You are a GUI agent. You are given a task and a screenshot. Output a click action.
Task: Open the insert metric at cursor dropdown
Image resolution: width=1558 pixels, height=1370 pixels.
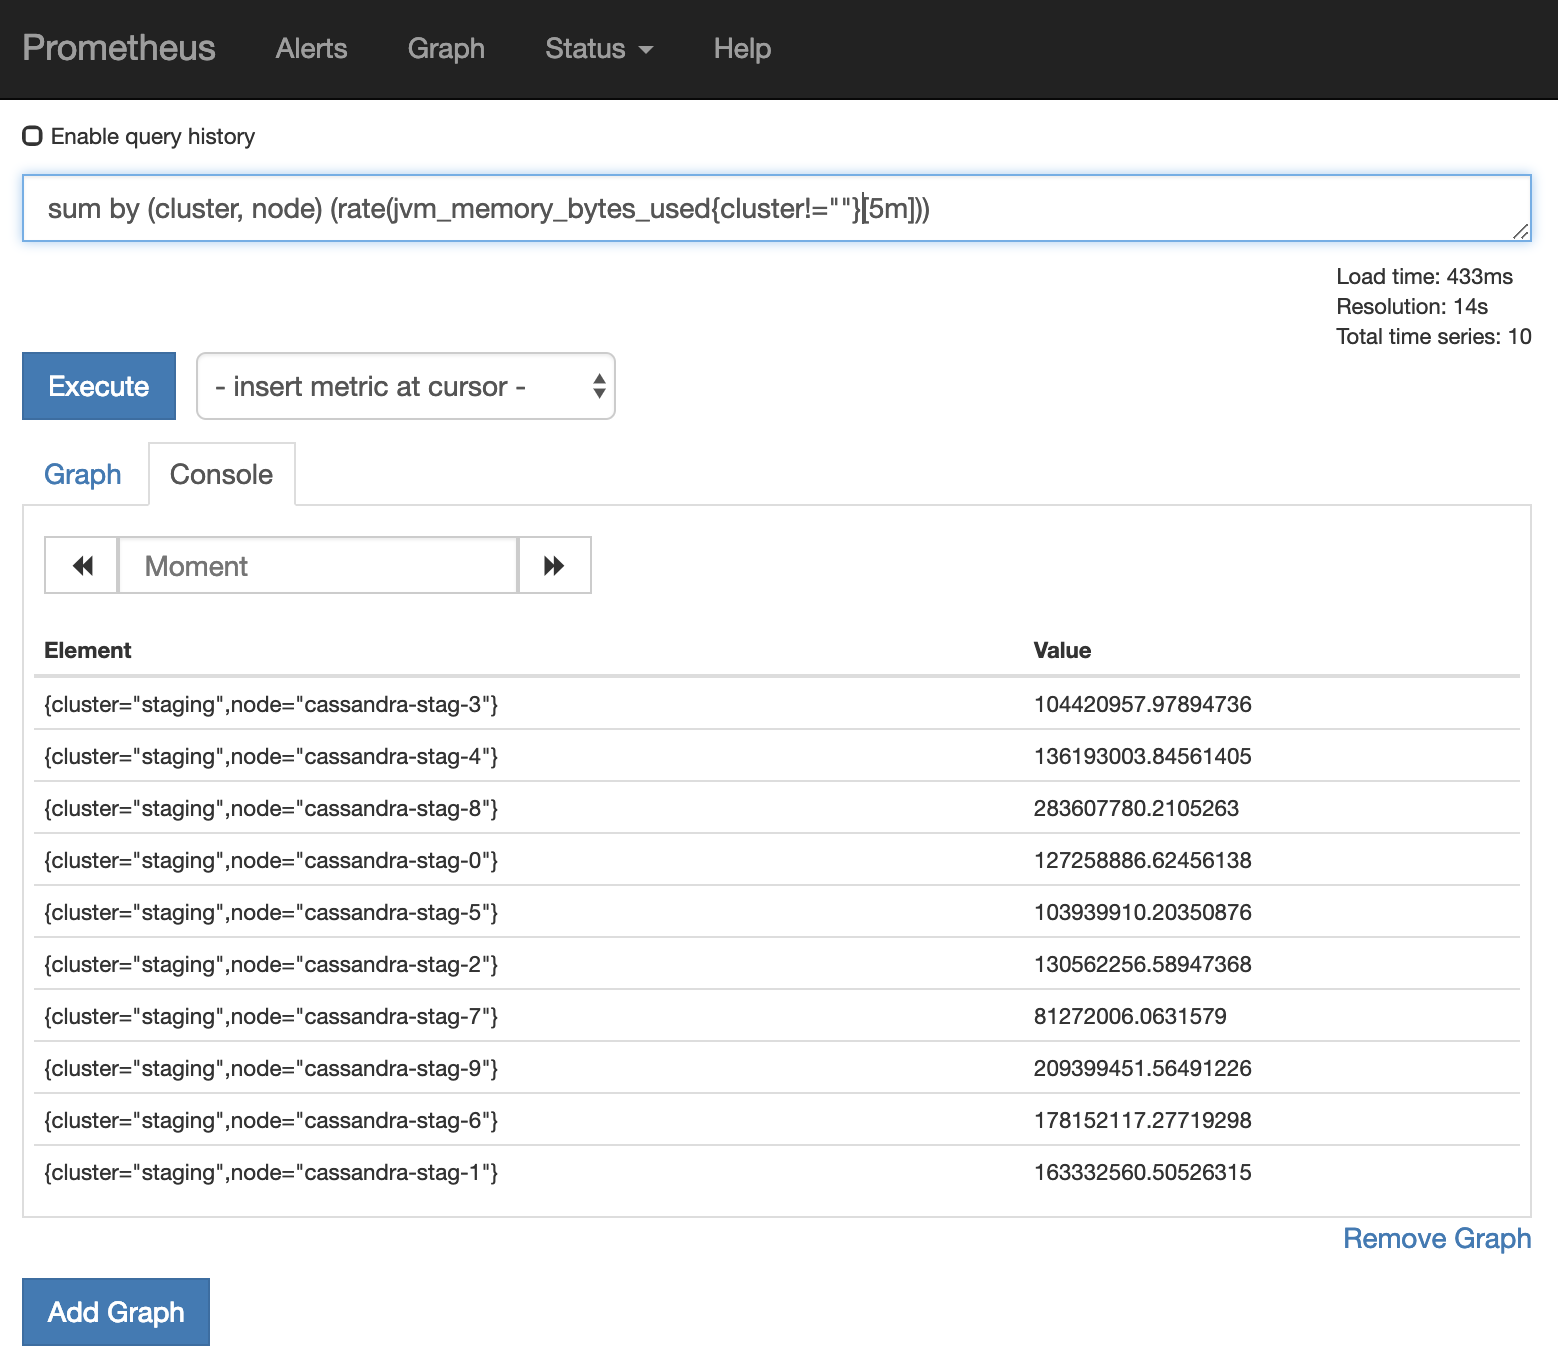(406, 386)
